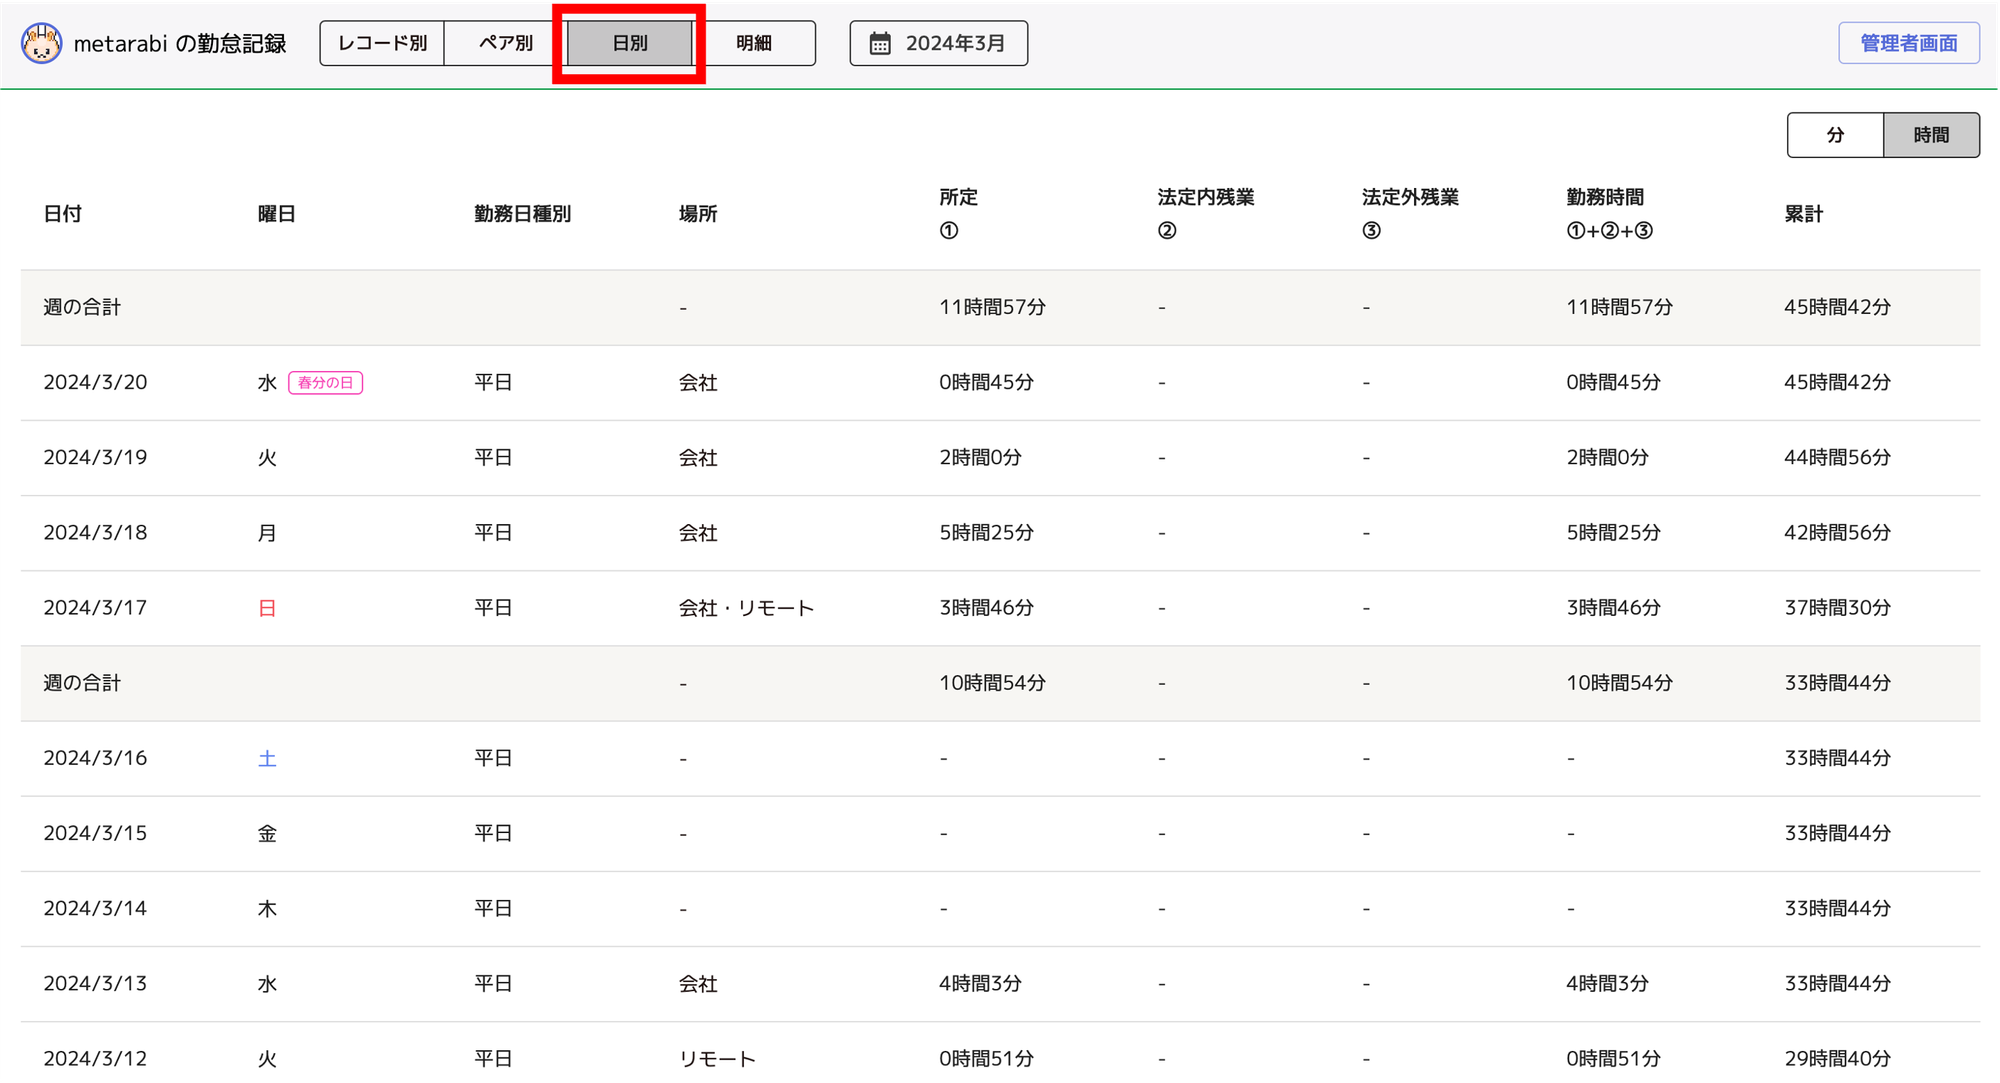The image size is (2000, 1083).
Task: Click 3時間46分 in the 勤務時間 column
Action: 1613,608
